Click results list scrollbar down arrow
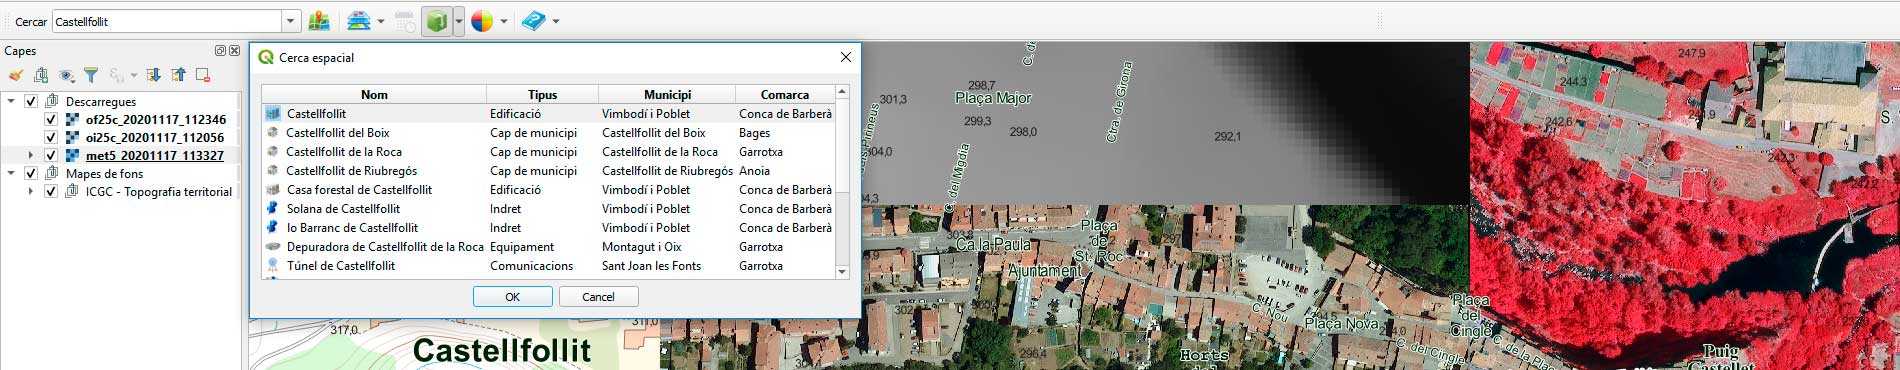Screen dimensions: 1900x370 click(x=842, y=272)
